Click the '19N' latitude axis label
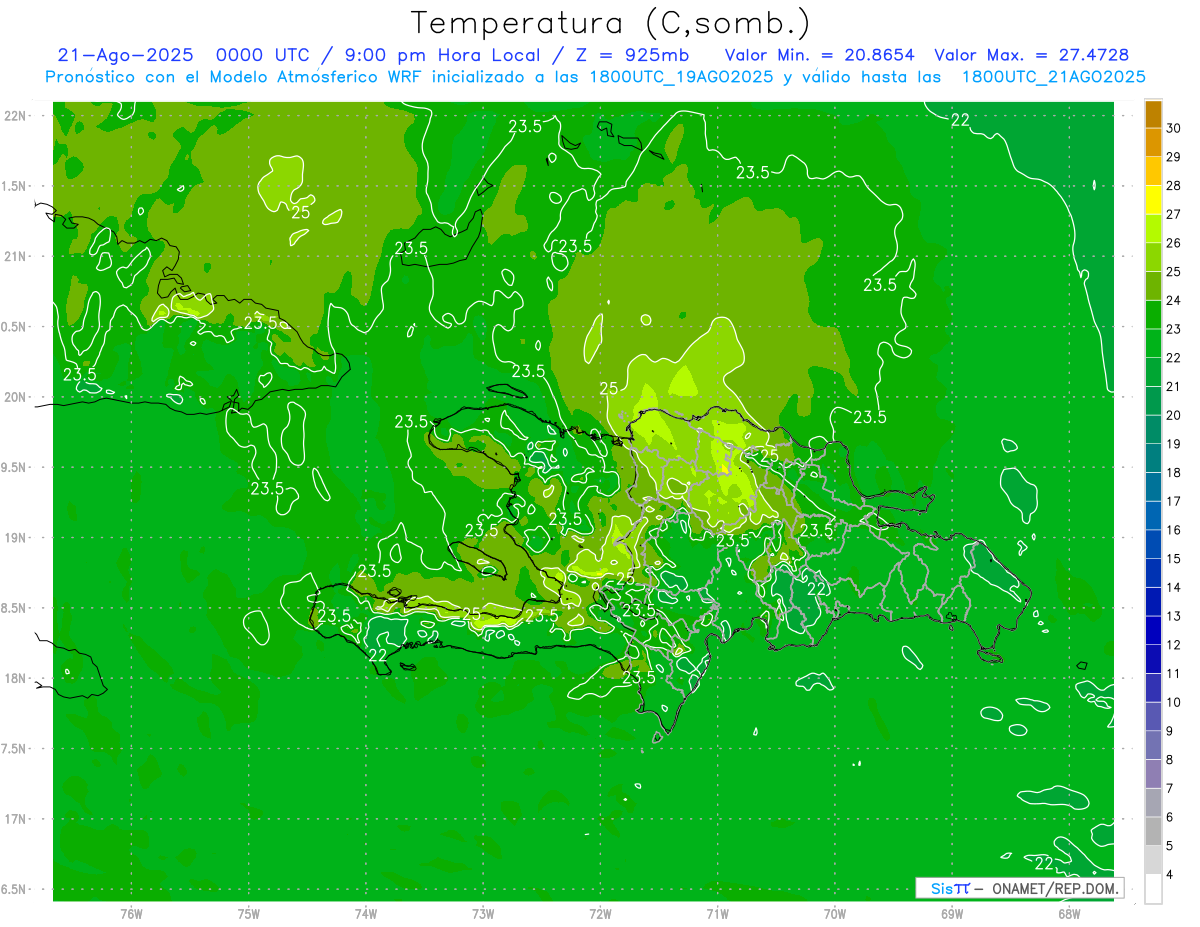The height and width of the screenshot is (927, 1200). coord(15,538)
